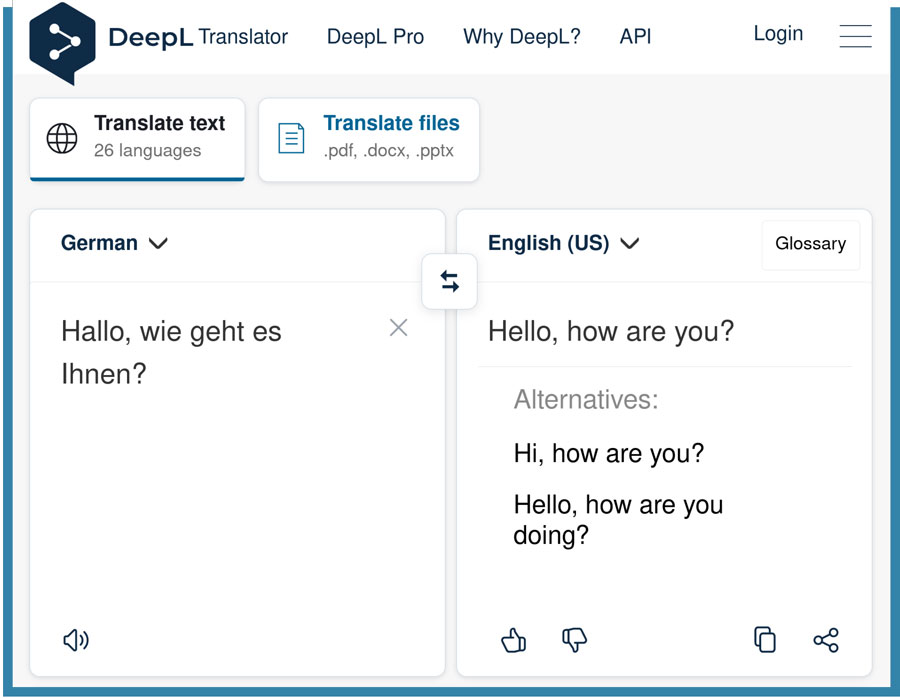Give thumbs up to translation

pyautogui.click(x=514, y=640)
